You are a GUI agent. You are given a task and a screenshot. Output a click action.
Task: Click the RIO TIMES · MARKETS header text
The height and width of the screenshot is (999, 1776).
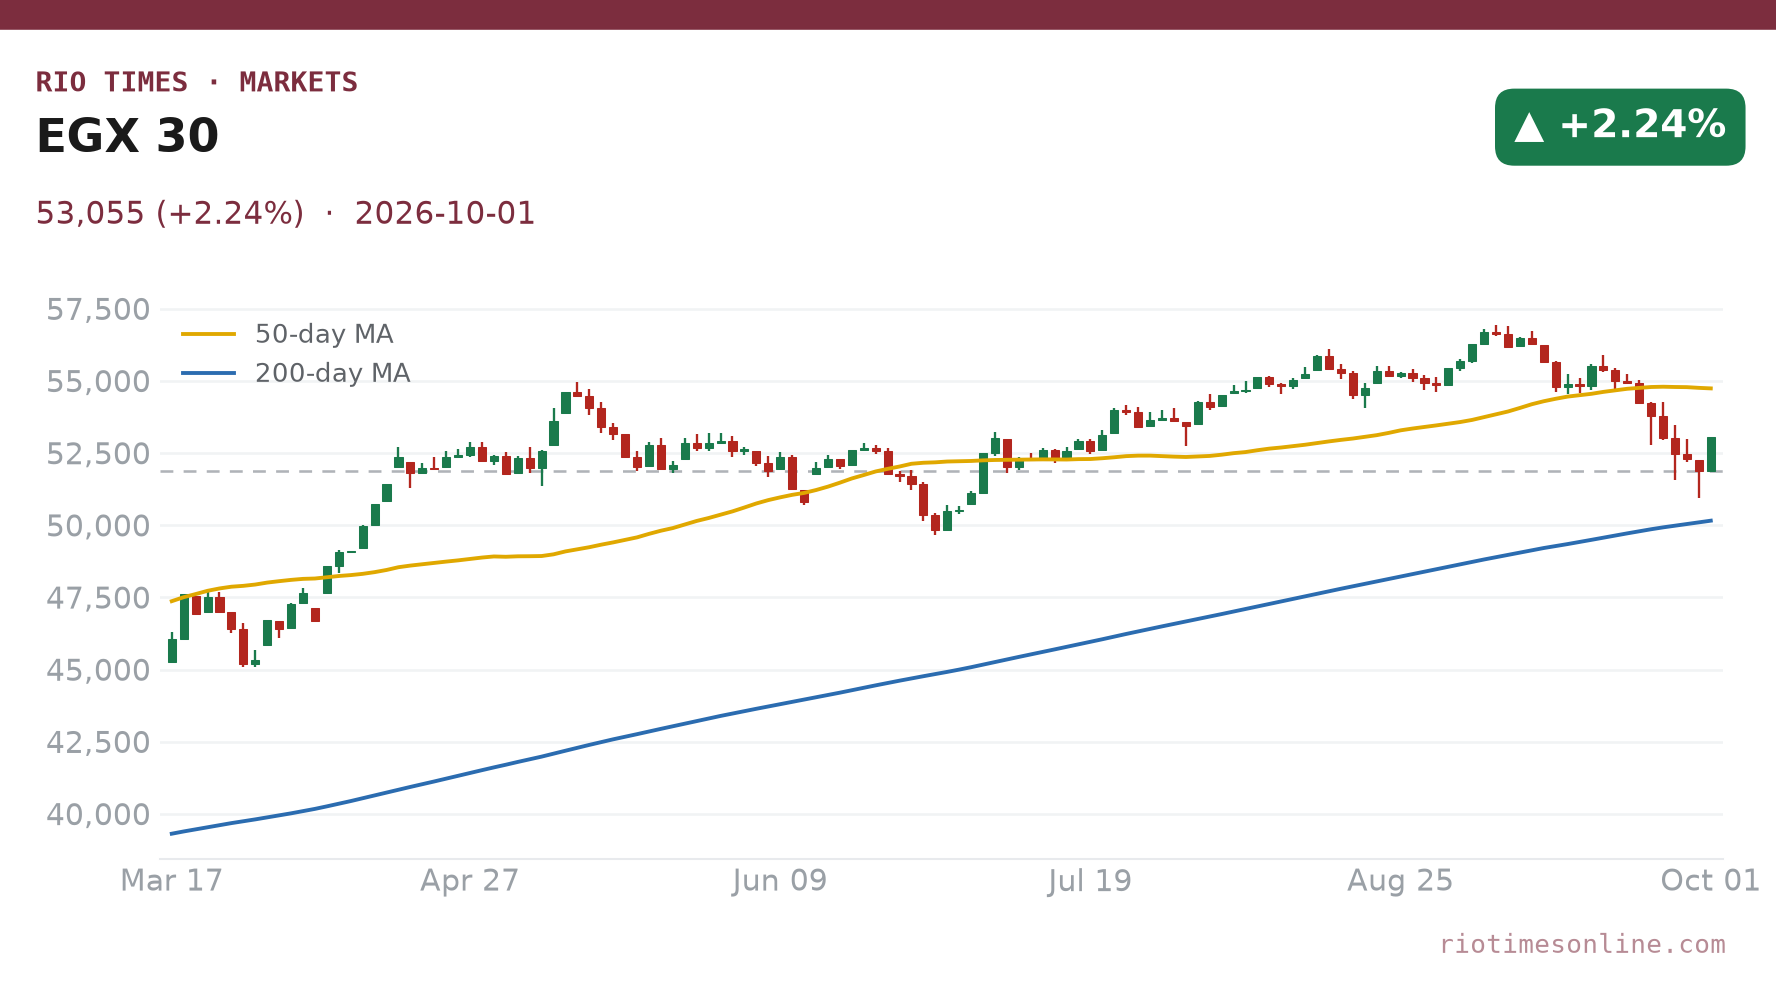click(x=197, y=82)
